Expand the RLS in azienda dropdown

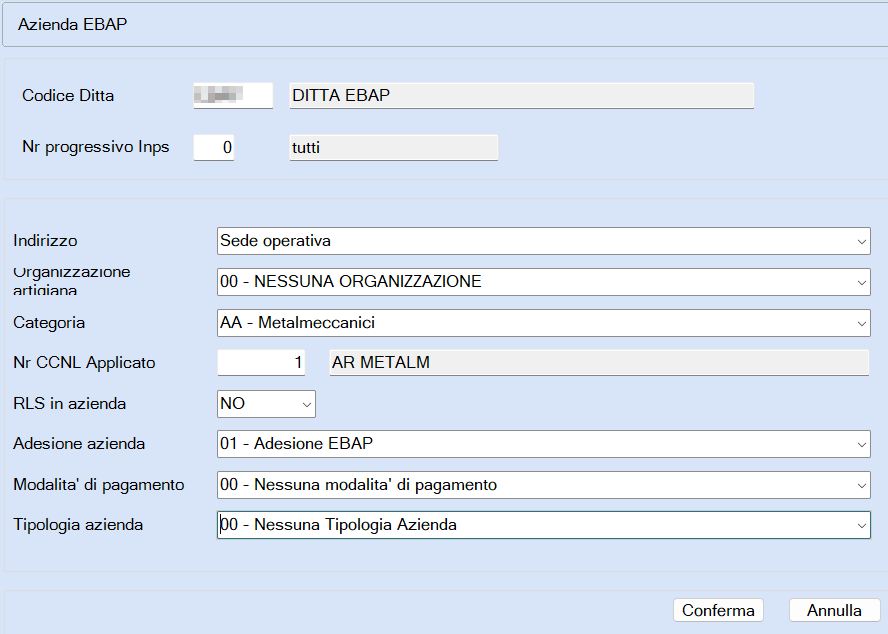point(266,404)
